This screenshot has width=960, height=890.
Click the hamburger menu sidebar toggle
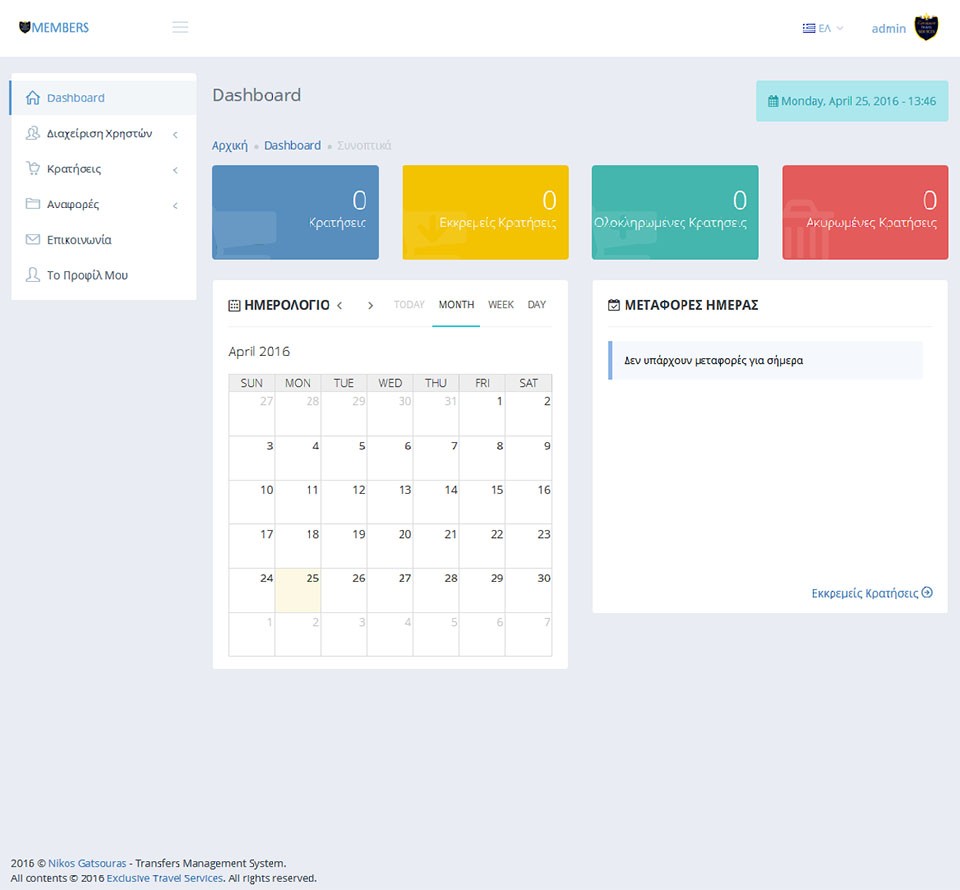[x=180, y=28]
